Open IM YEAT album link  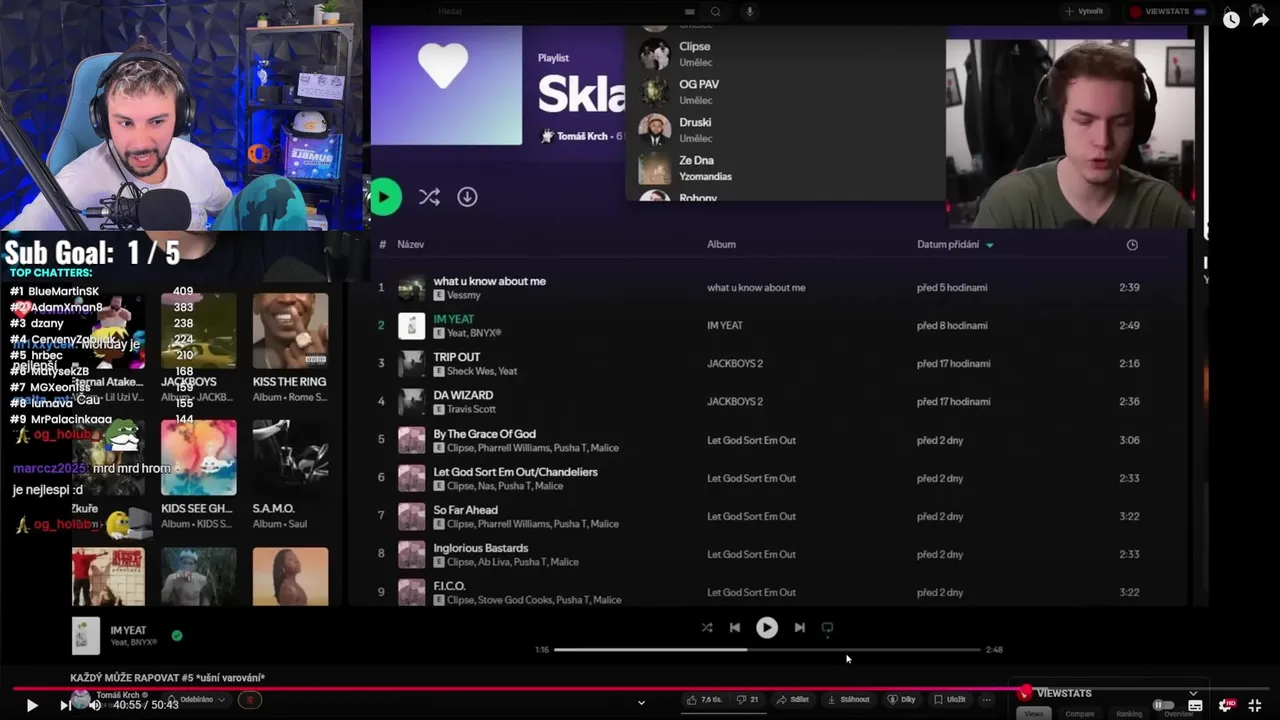725,325
